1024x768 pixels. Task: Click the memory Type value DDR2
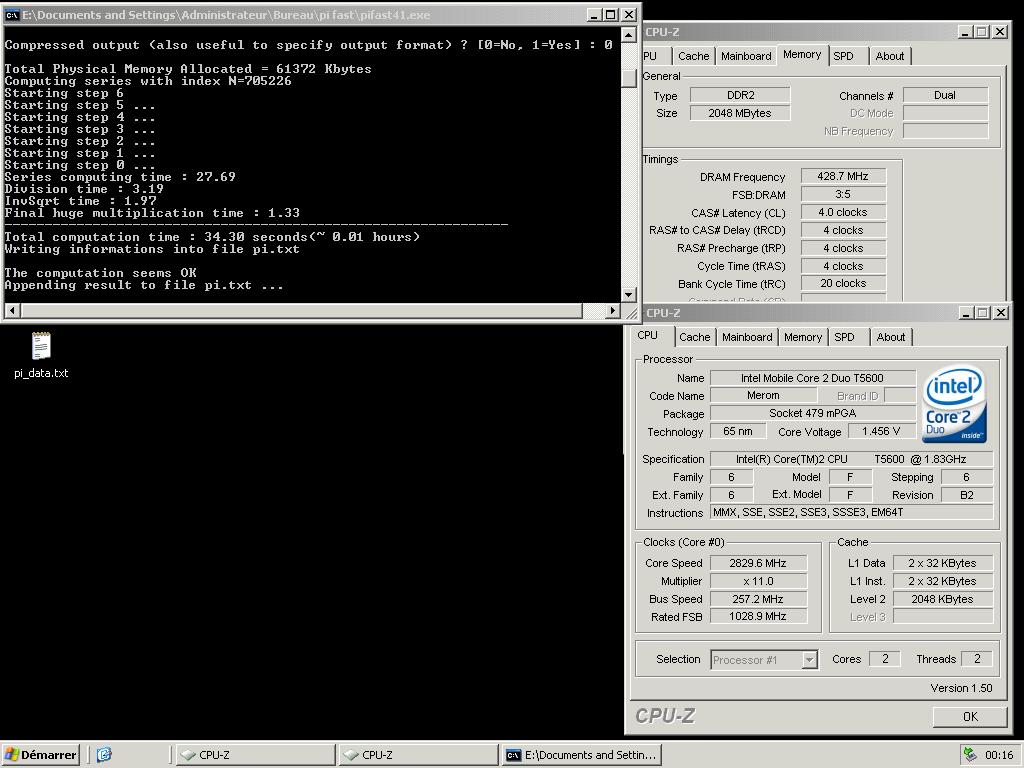741,95
